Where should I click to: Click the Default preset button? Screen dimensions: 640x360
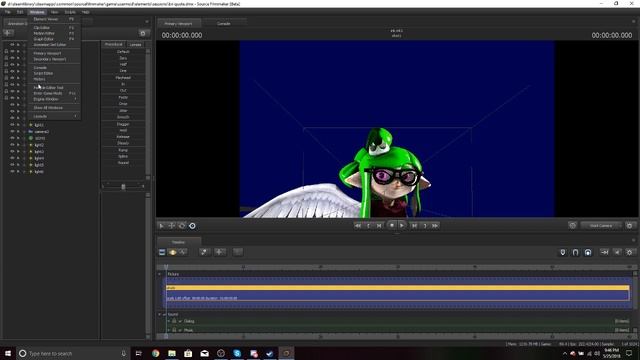123,52
